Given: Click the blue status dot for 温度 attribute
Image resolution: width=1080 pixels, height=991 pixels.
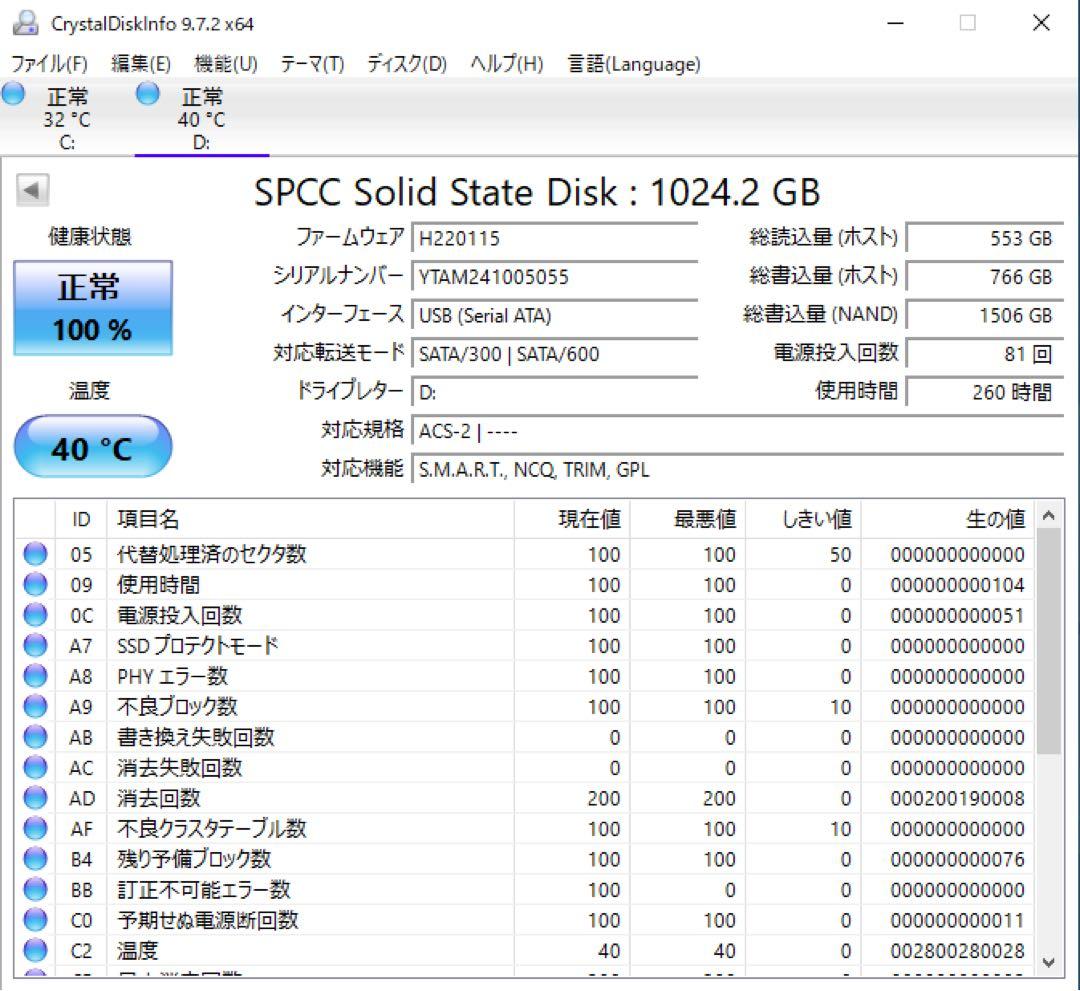Looking at the screenshot, I should (35, 950).
